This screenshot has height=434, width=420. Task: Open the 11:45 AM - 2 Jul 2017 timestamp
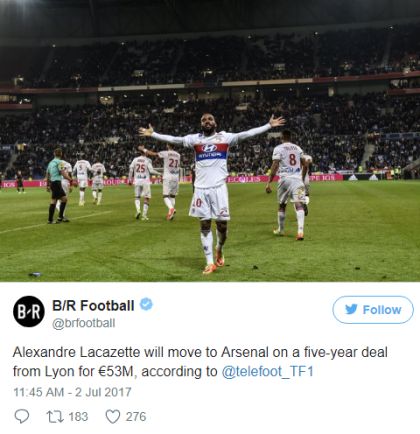pyautogui.click(x=72, y=392)
